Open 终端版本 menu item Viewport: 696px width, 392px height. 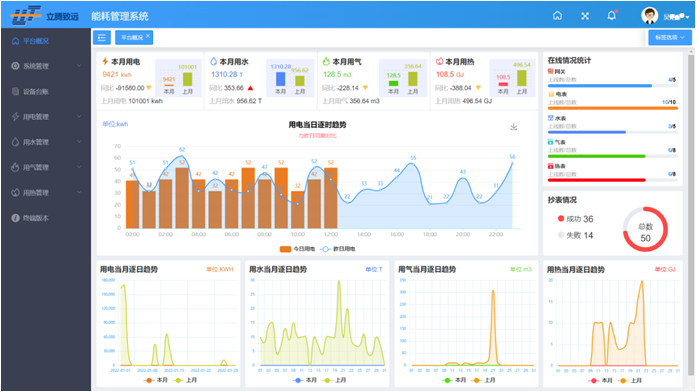(x=46, y=218)
